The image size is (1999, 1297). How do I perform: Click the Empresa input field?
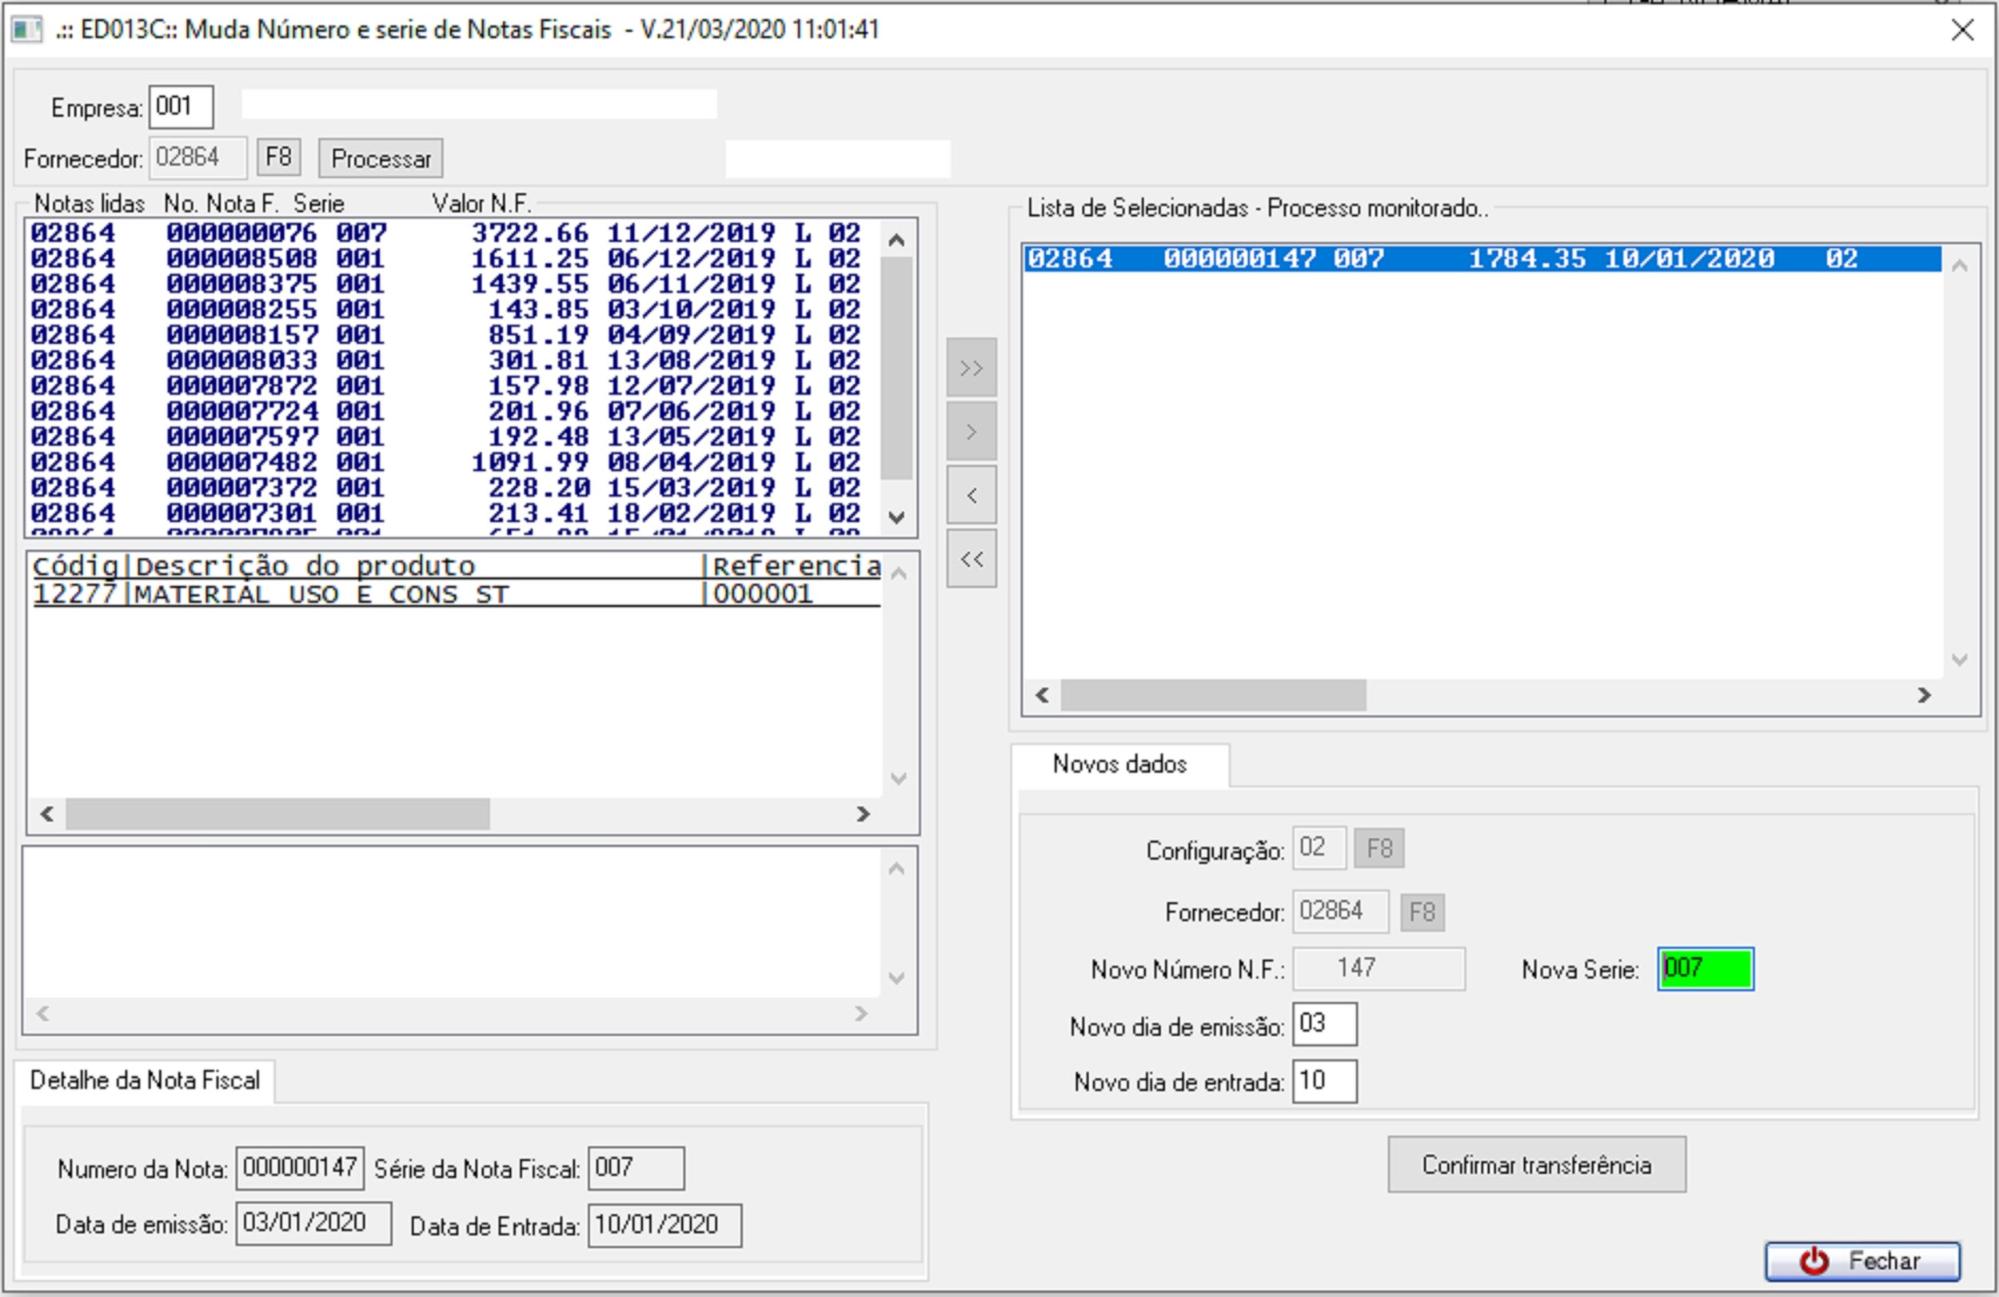point(181,107)
